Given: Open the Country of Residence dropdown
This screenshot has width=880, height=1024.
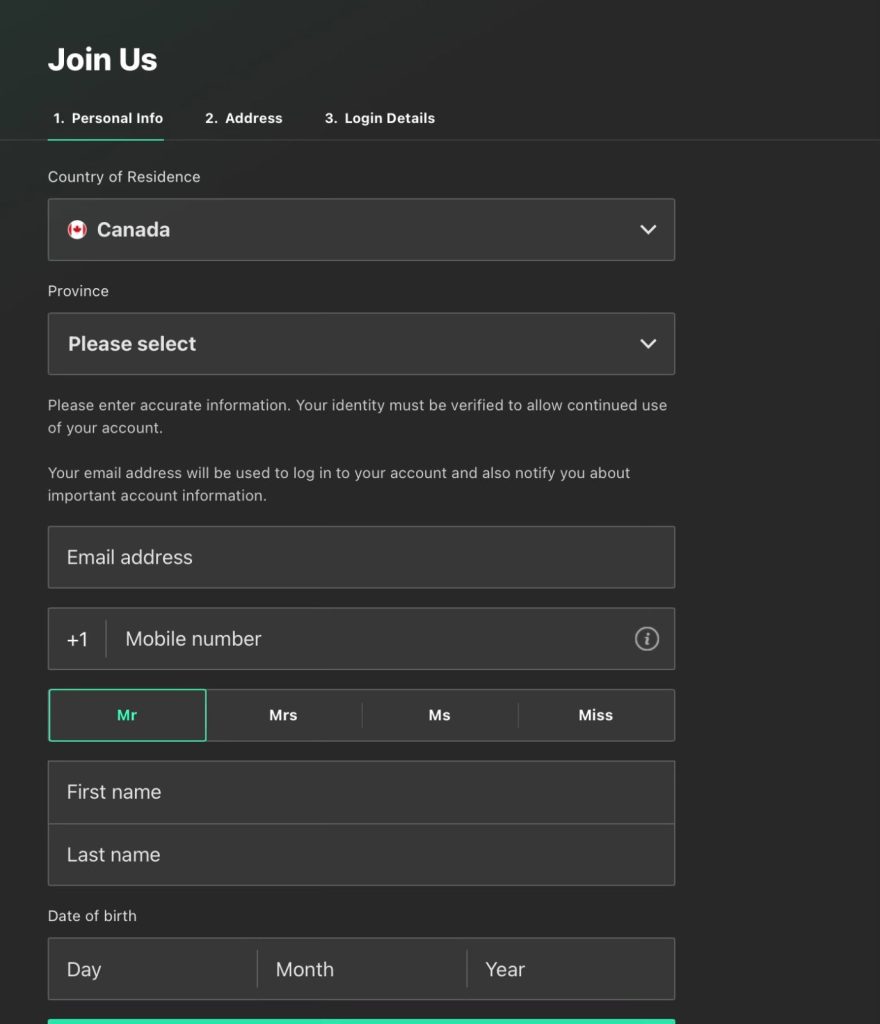Looking at the screenshot, I should tap(361, 229).
